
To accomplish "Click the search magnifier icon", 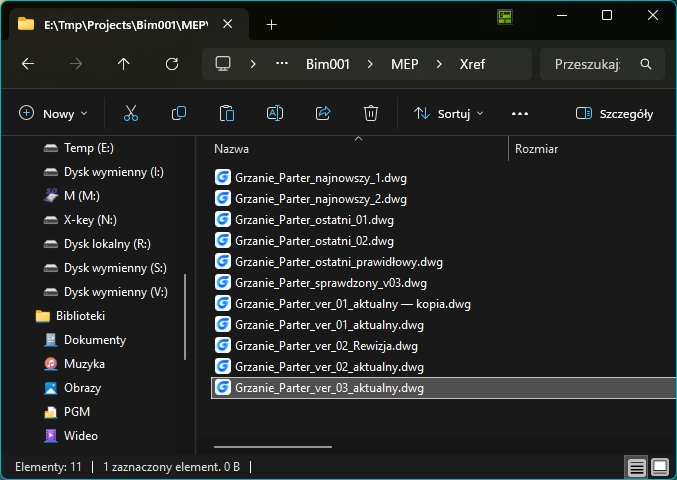I will tap(646, 64).
